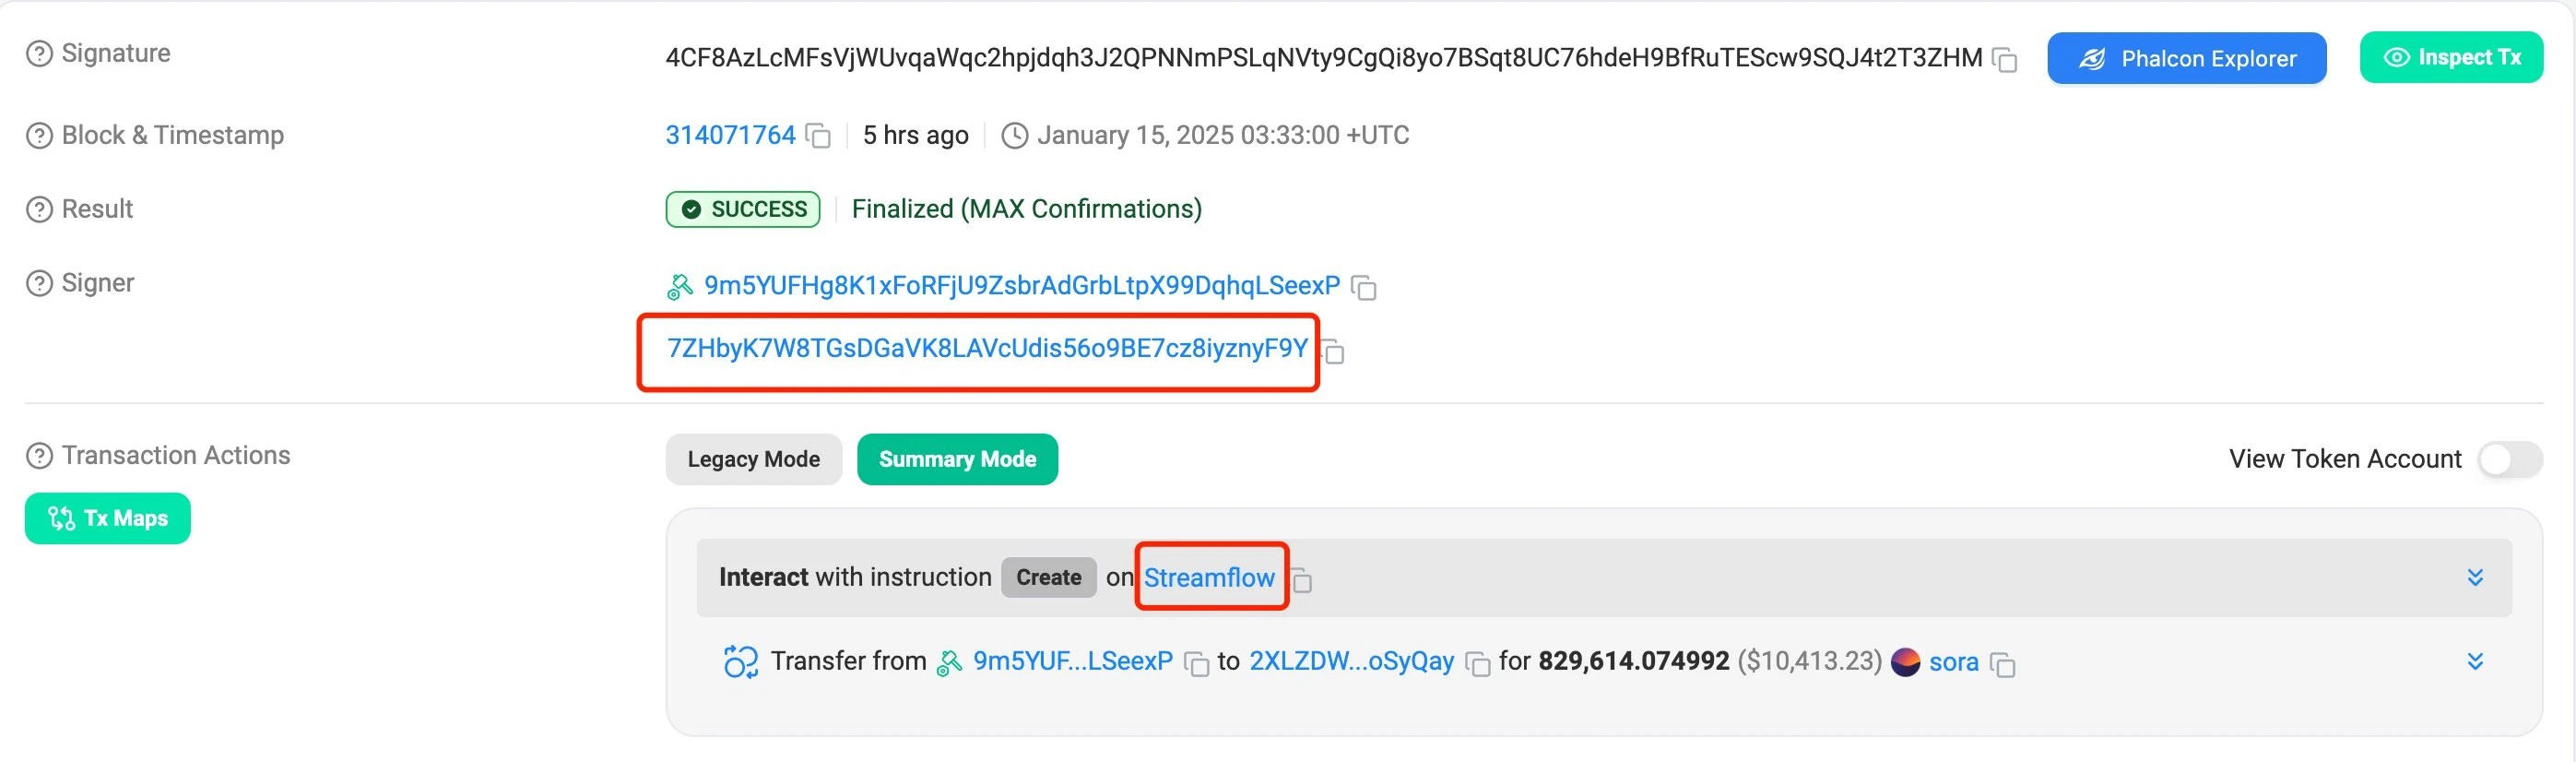Screen dimensions: 2576x762
Task: Click the Transaction Actions help icon
Action: [x=39, y=456]
